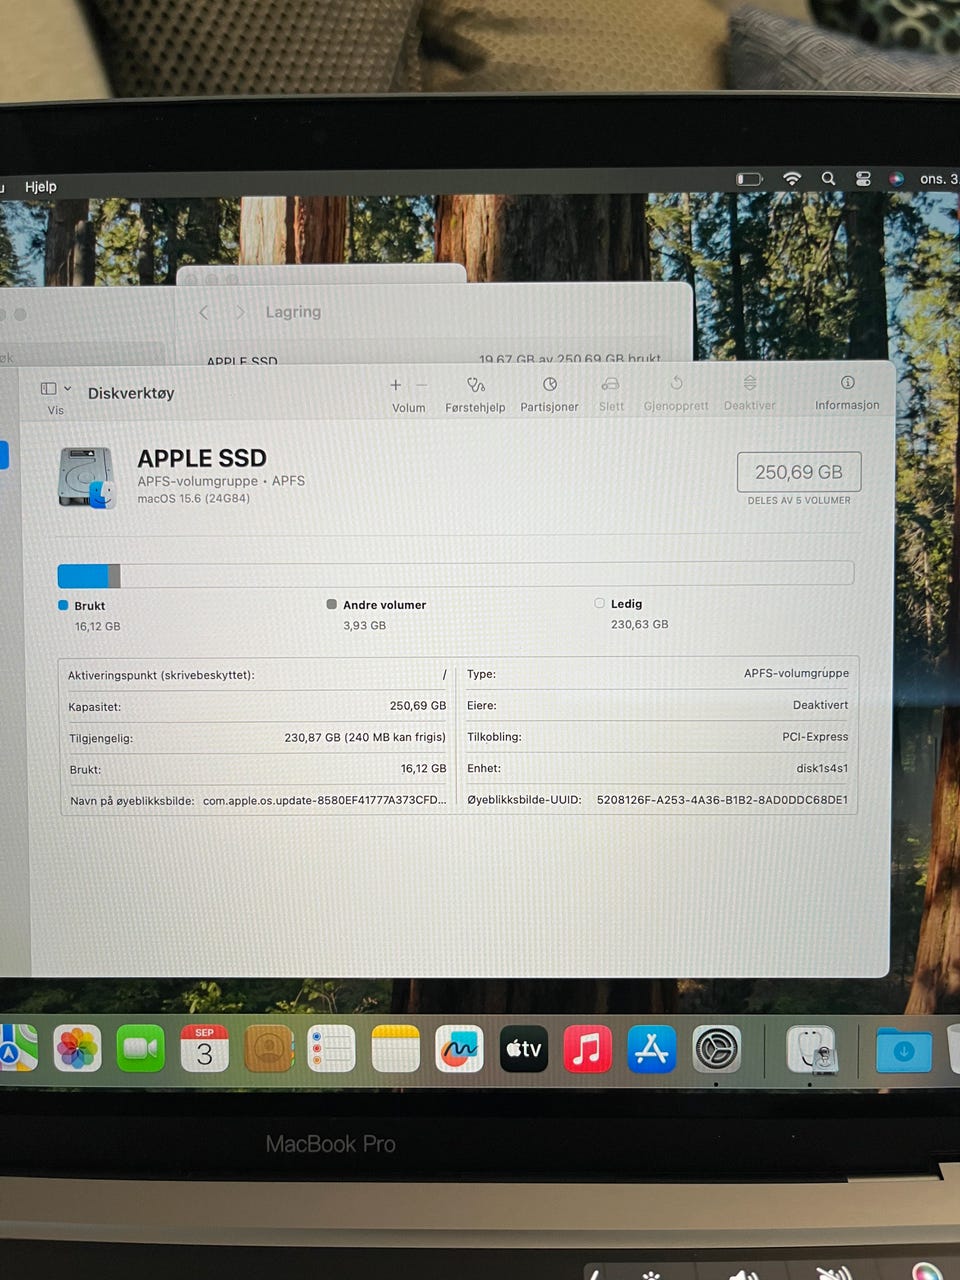960x1280 pixels.
Task: Click the DELES AV 5 VOLUMER label
Action: click(x=799, y=500)
